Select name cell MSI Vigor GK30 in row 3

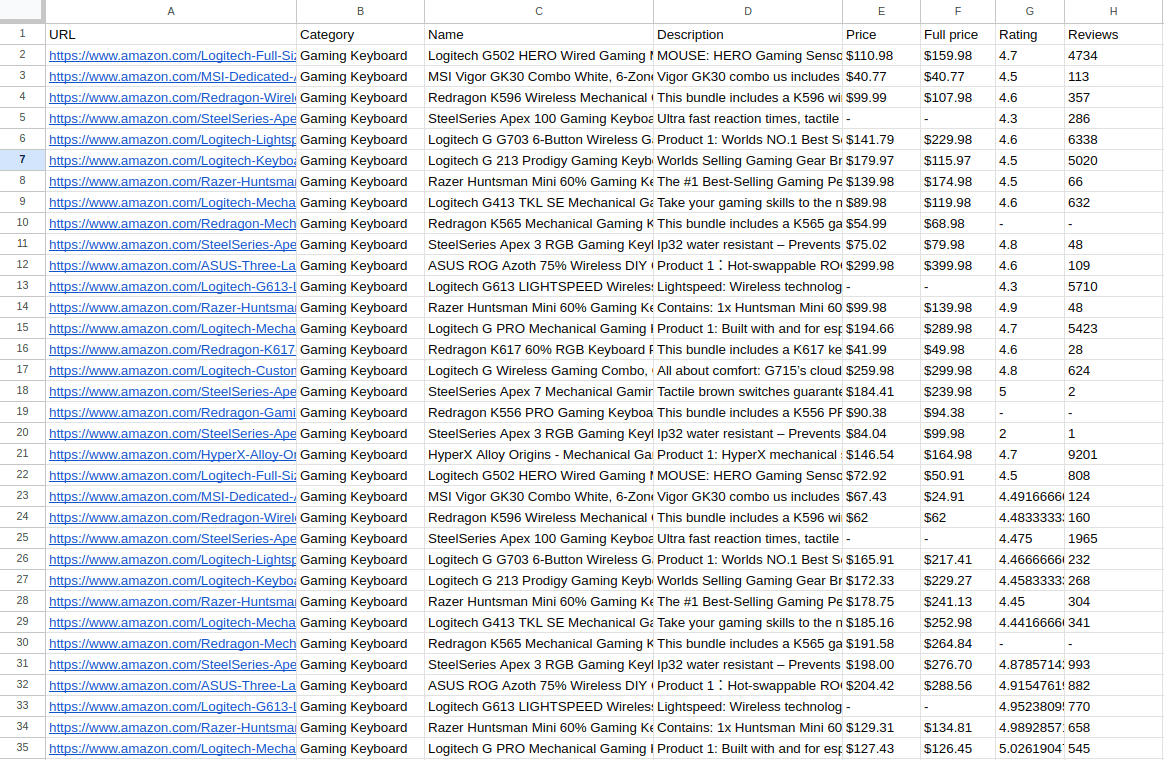click(x=539, y=76)
